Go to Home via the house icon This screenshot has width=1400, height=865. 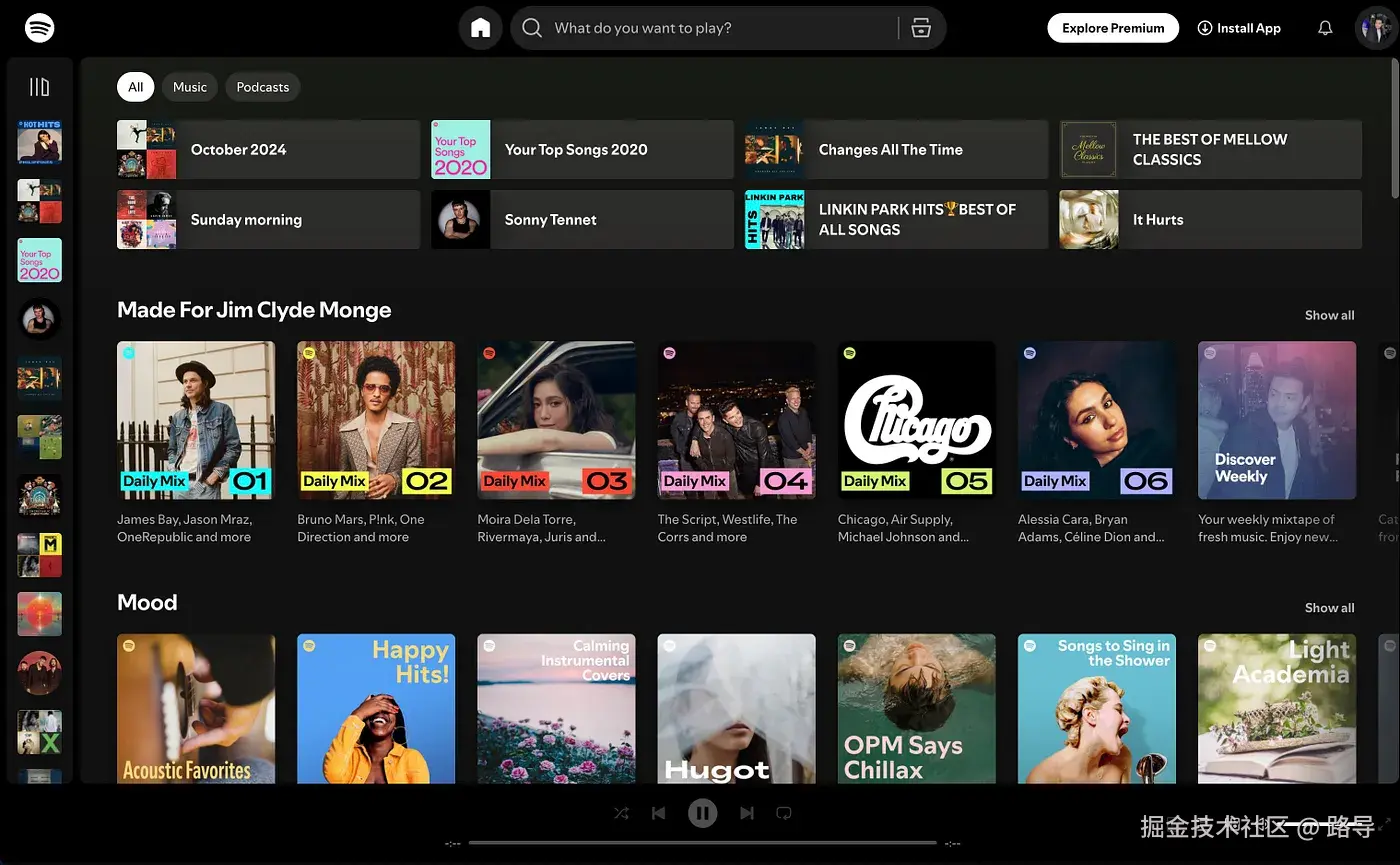[481, 28]
